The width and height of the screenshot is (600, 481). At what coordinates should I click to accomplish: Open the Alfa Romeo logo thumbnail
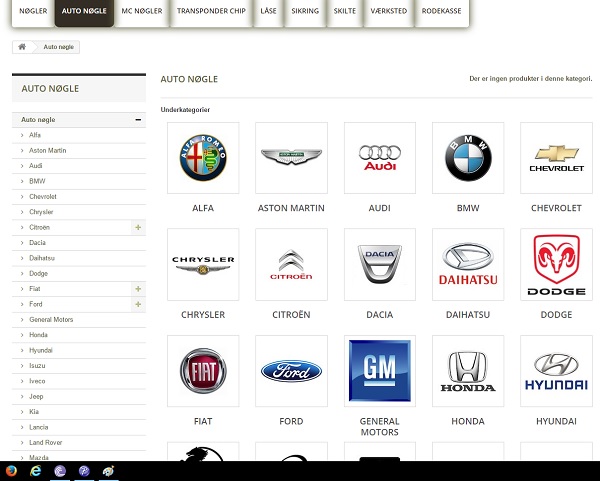[x=203, y=158]
